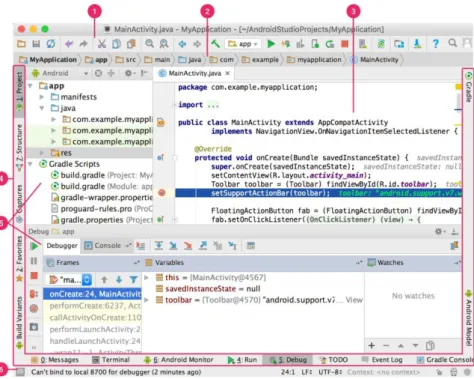Screen dimensions: 474x379
Task: Click the Synchronize toolbar icon
Action: coord(51,44)
